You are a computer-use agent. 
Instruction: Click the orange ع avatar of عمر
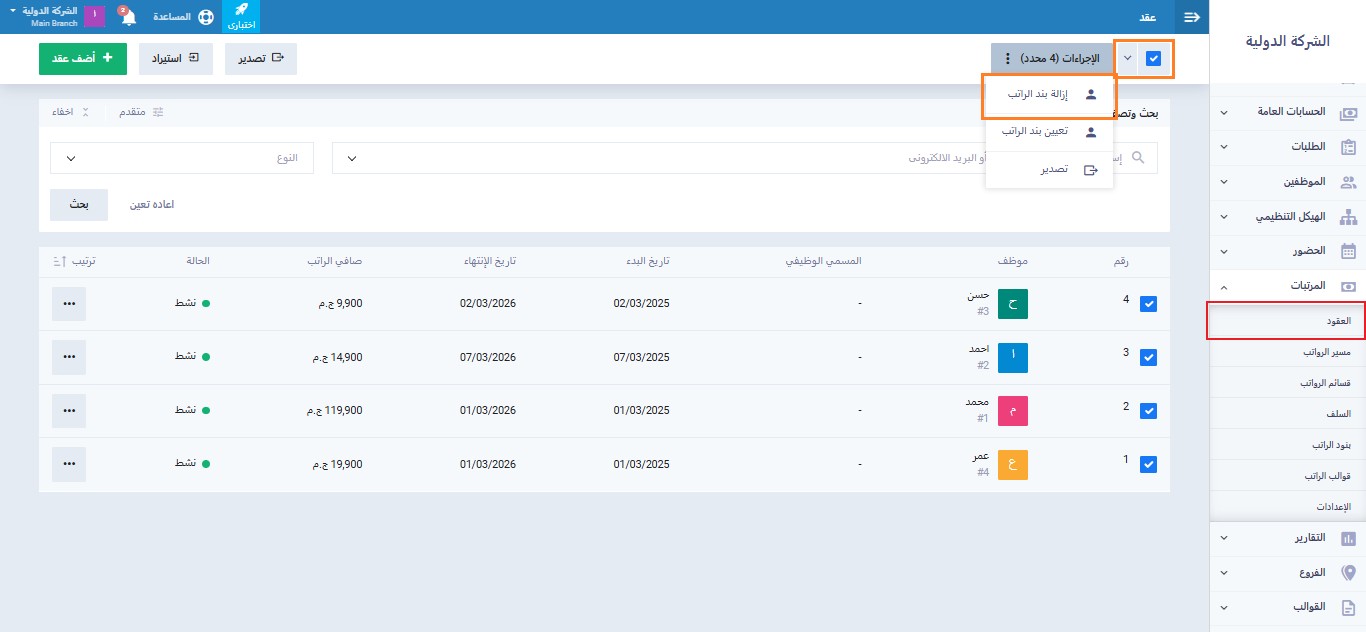click(1013, 465)
